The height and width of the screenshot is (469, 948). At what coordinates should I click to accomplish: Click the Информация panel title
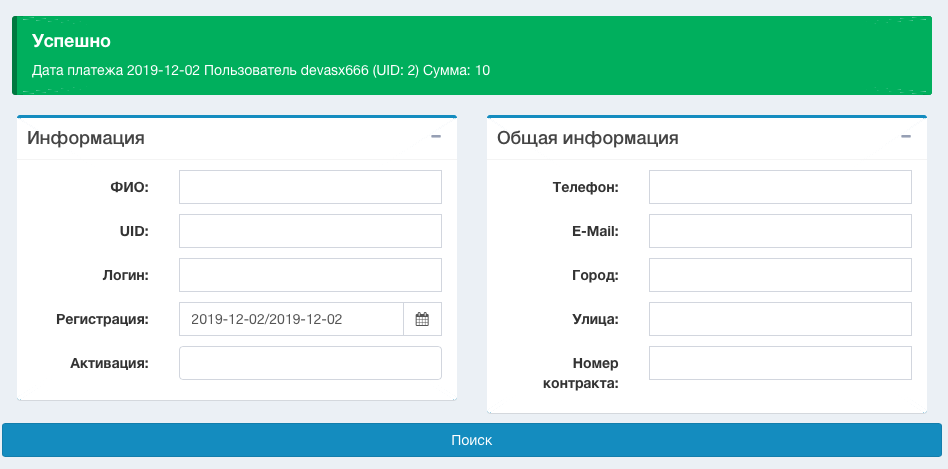coord(86,138)
